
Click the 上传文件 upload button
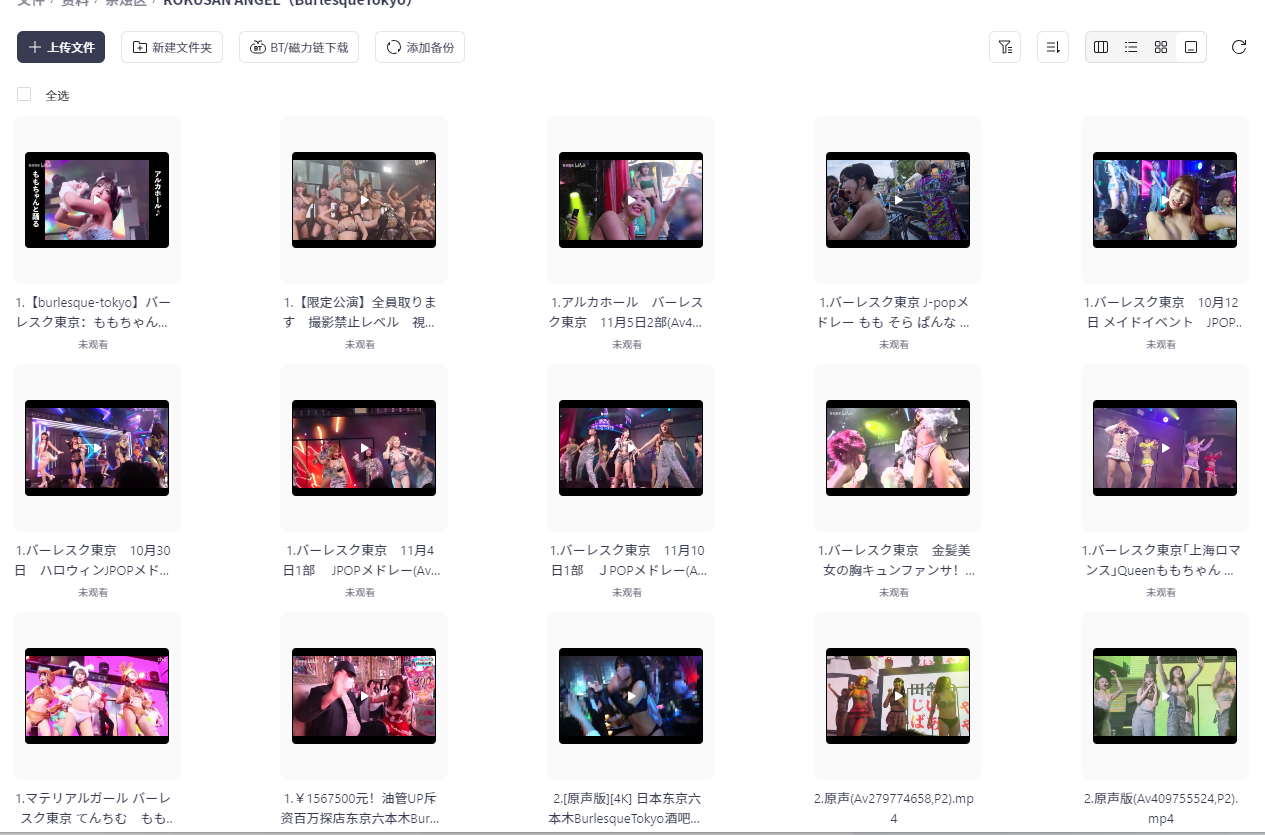point(60,47)
